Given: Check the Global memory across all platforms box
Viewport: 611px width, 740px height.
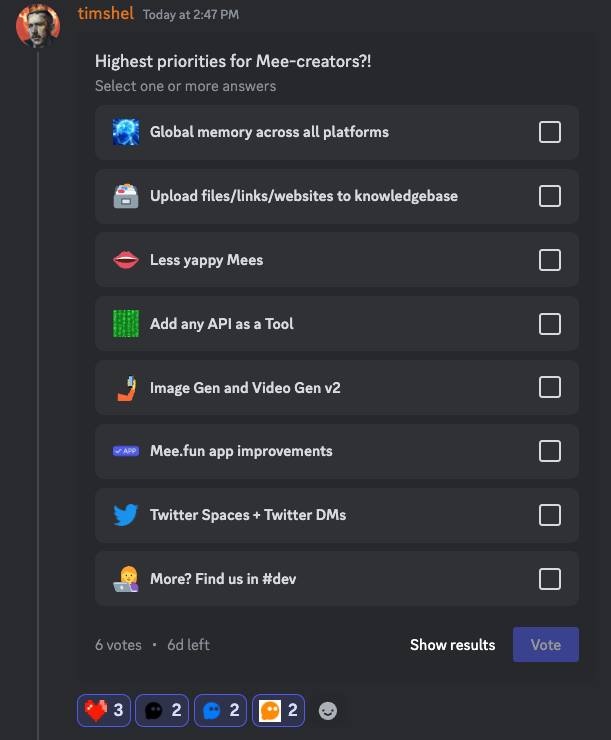Looking at the screenshot, I should 550,132.
